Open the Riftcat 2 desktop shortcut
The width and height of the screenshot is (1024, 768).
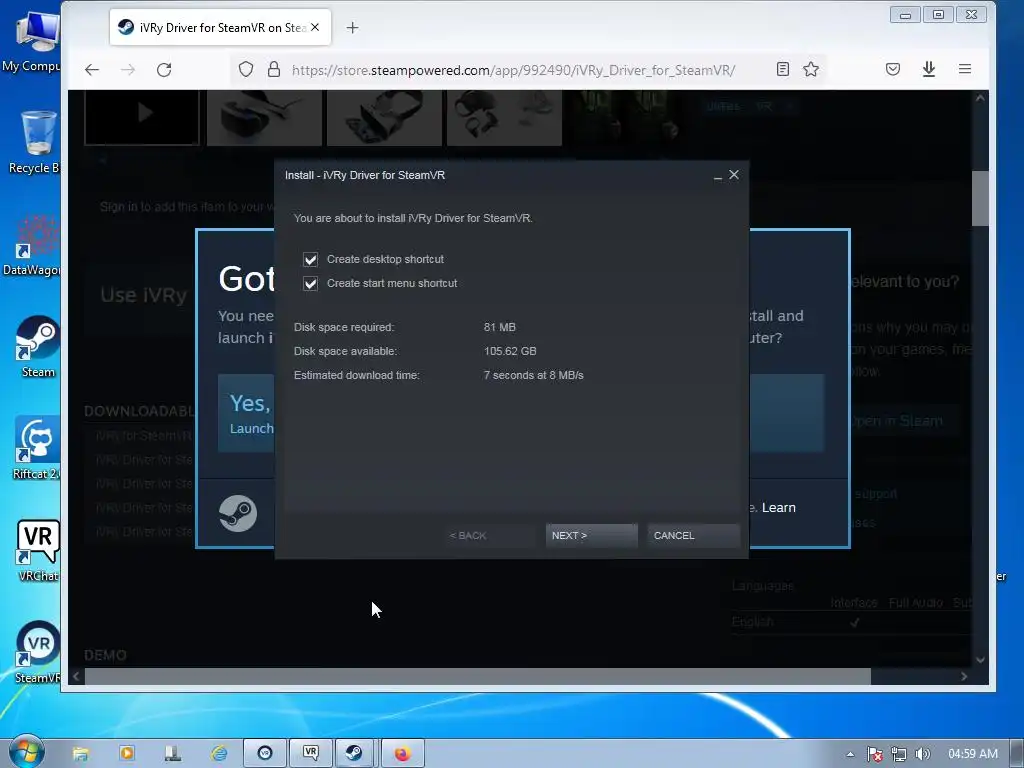click(37, 449)
